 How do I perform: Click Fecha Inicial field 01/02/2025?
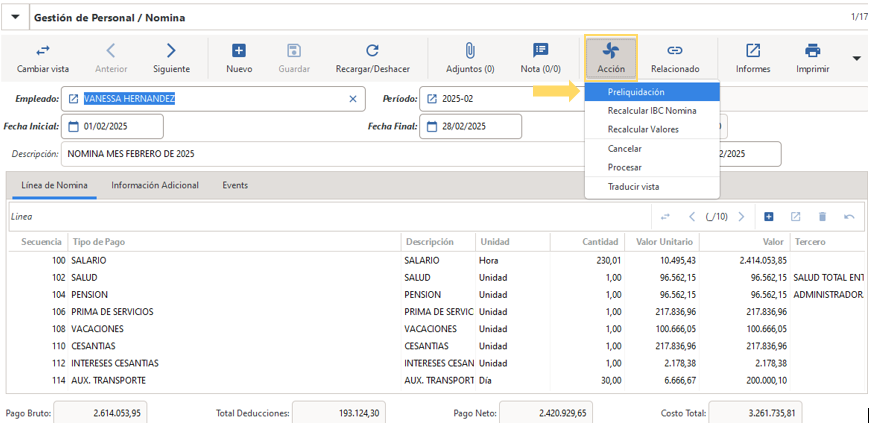(x=113, y=126)
